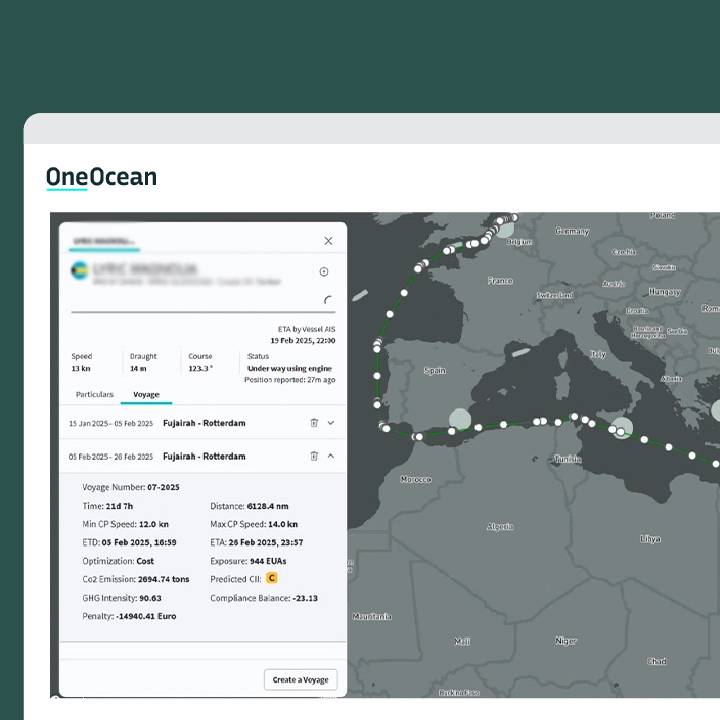Image resolution: width=720 pixels, height=720 pixels.
Task: Click the large circle marker off Spain's southeast coast
Action: (459, 419)
